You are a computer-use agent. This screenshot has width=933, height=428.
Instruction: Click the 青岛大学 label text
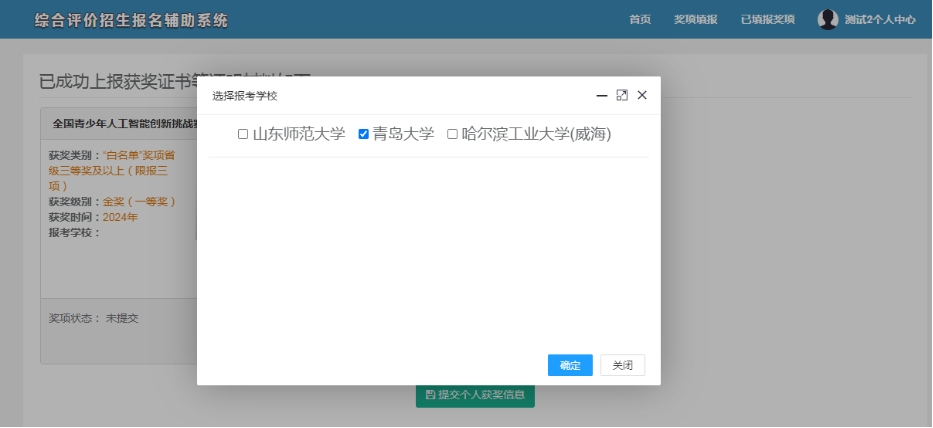[x=403, y=134]
